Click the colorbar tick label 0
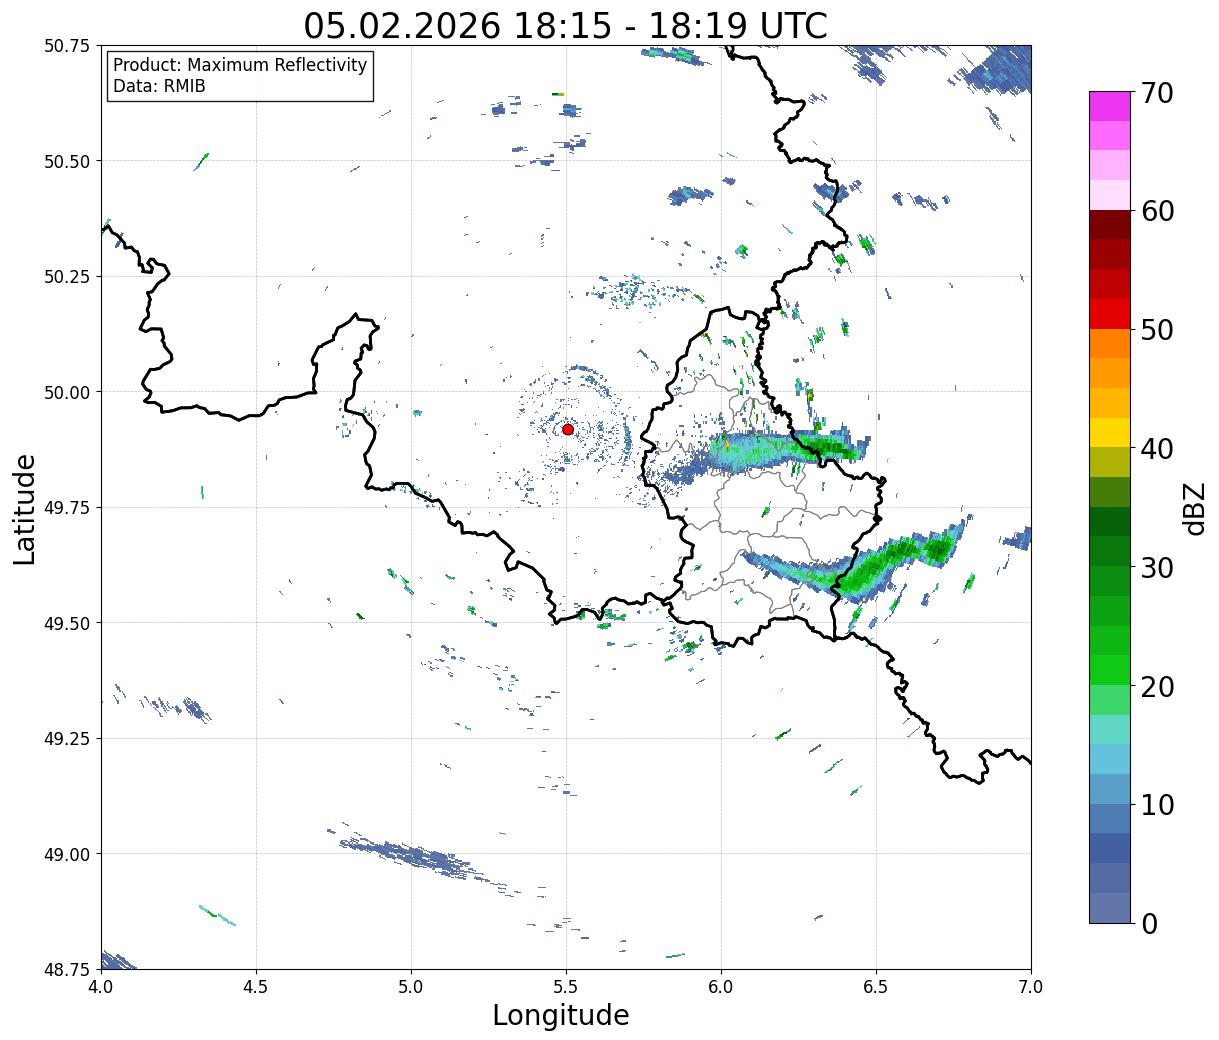The height and width of the screenshot is (1040, 1219). click(x=1148, y=924)
